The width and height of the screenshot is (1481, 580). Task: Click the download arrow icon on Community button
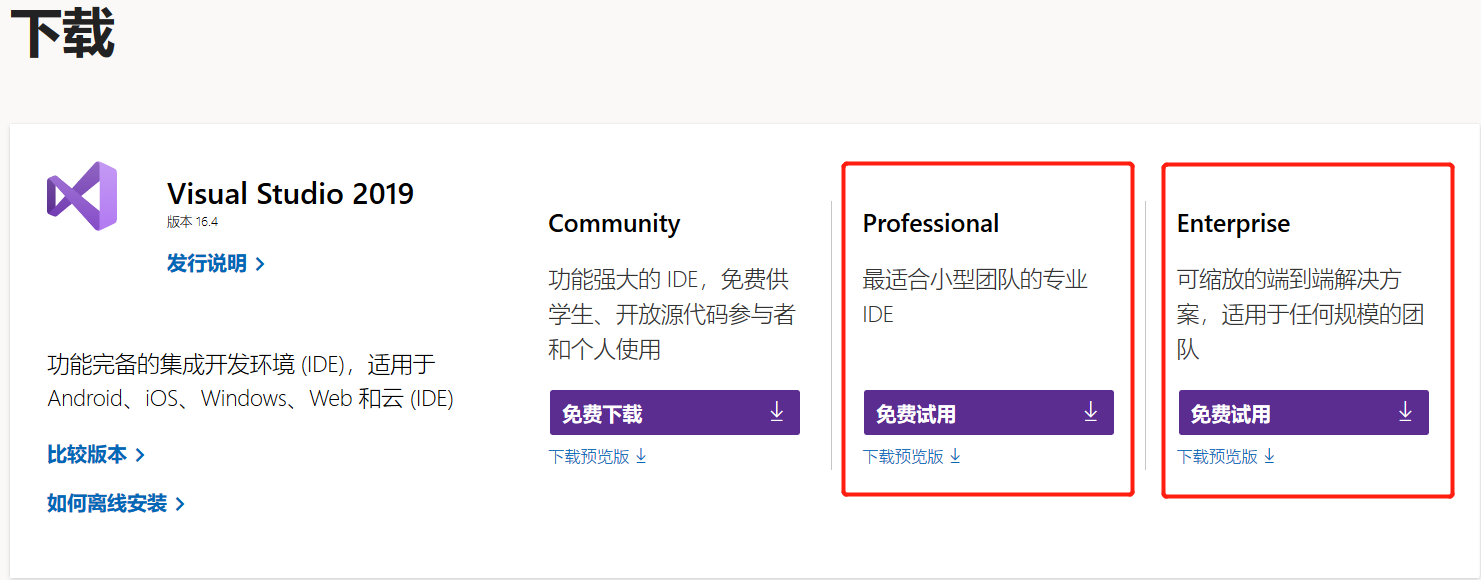pos(777,412)
